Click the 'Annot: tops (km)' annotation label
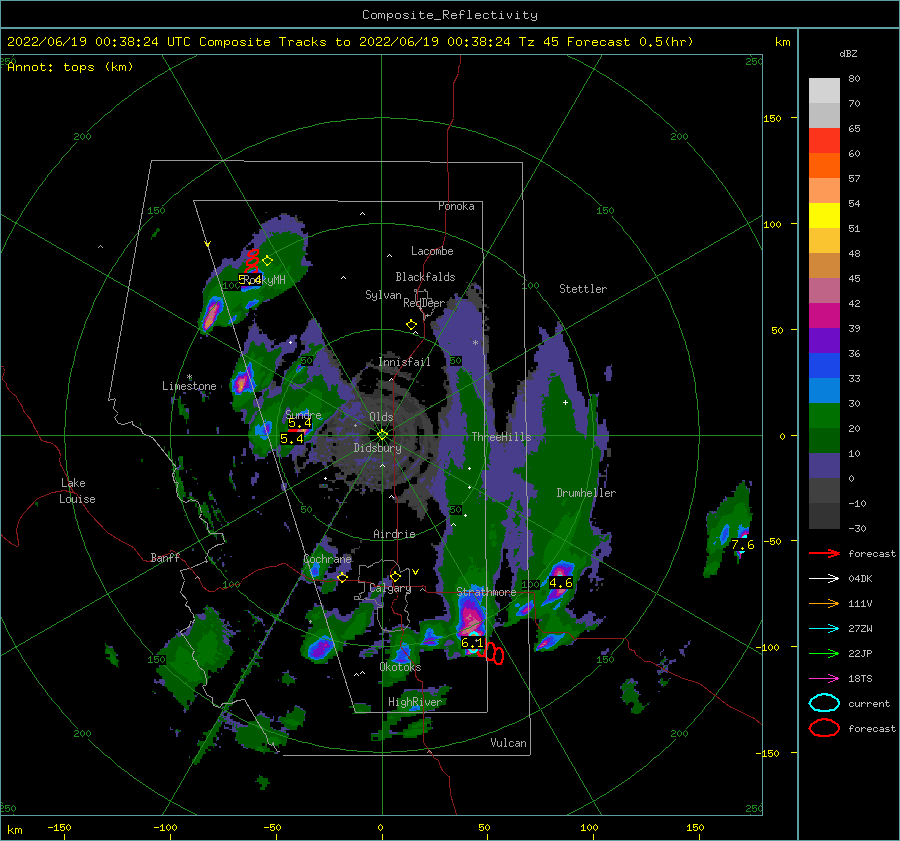Viewport: 900px width, 841px height. [70, 67]
